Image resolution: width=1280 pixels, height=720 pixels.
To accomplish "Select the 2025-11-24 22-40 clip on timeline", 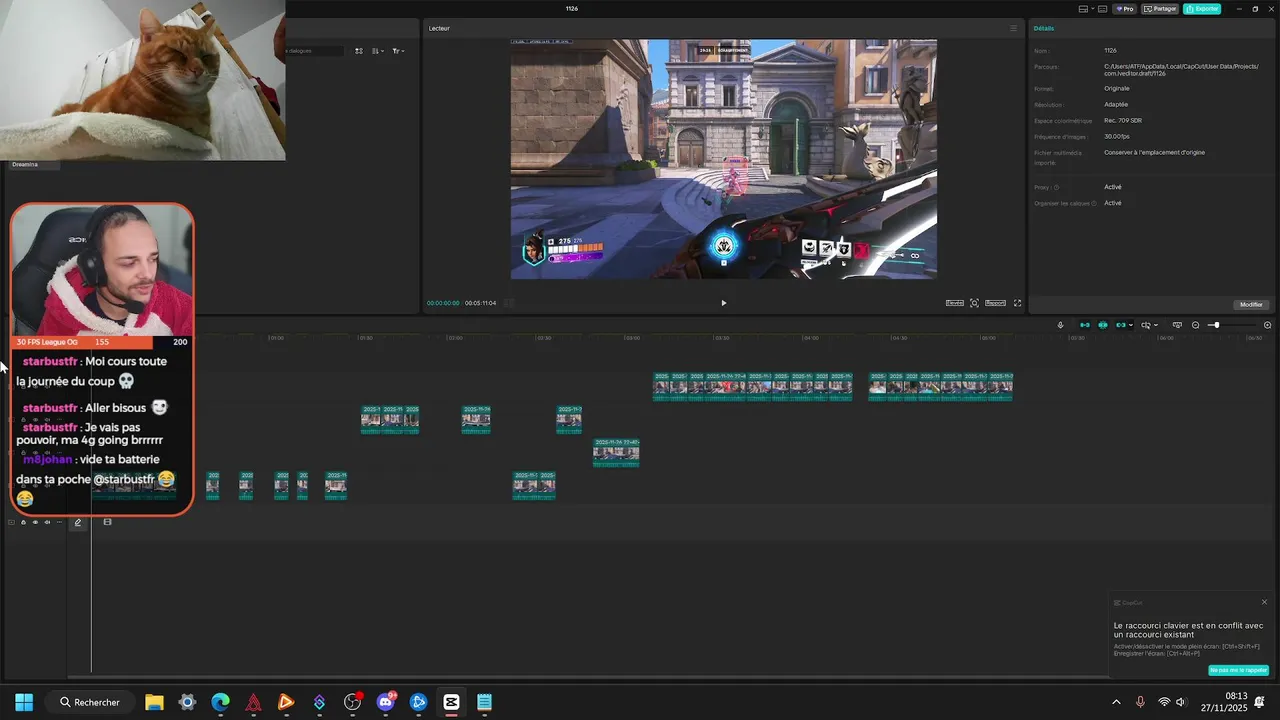I will coord(616,453).
